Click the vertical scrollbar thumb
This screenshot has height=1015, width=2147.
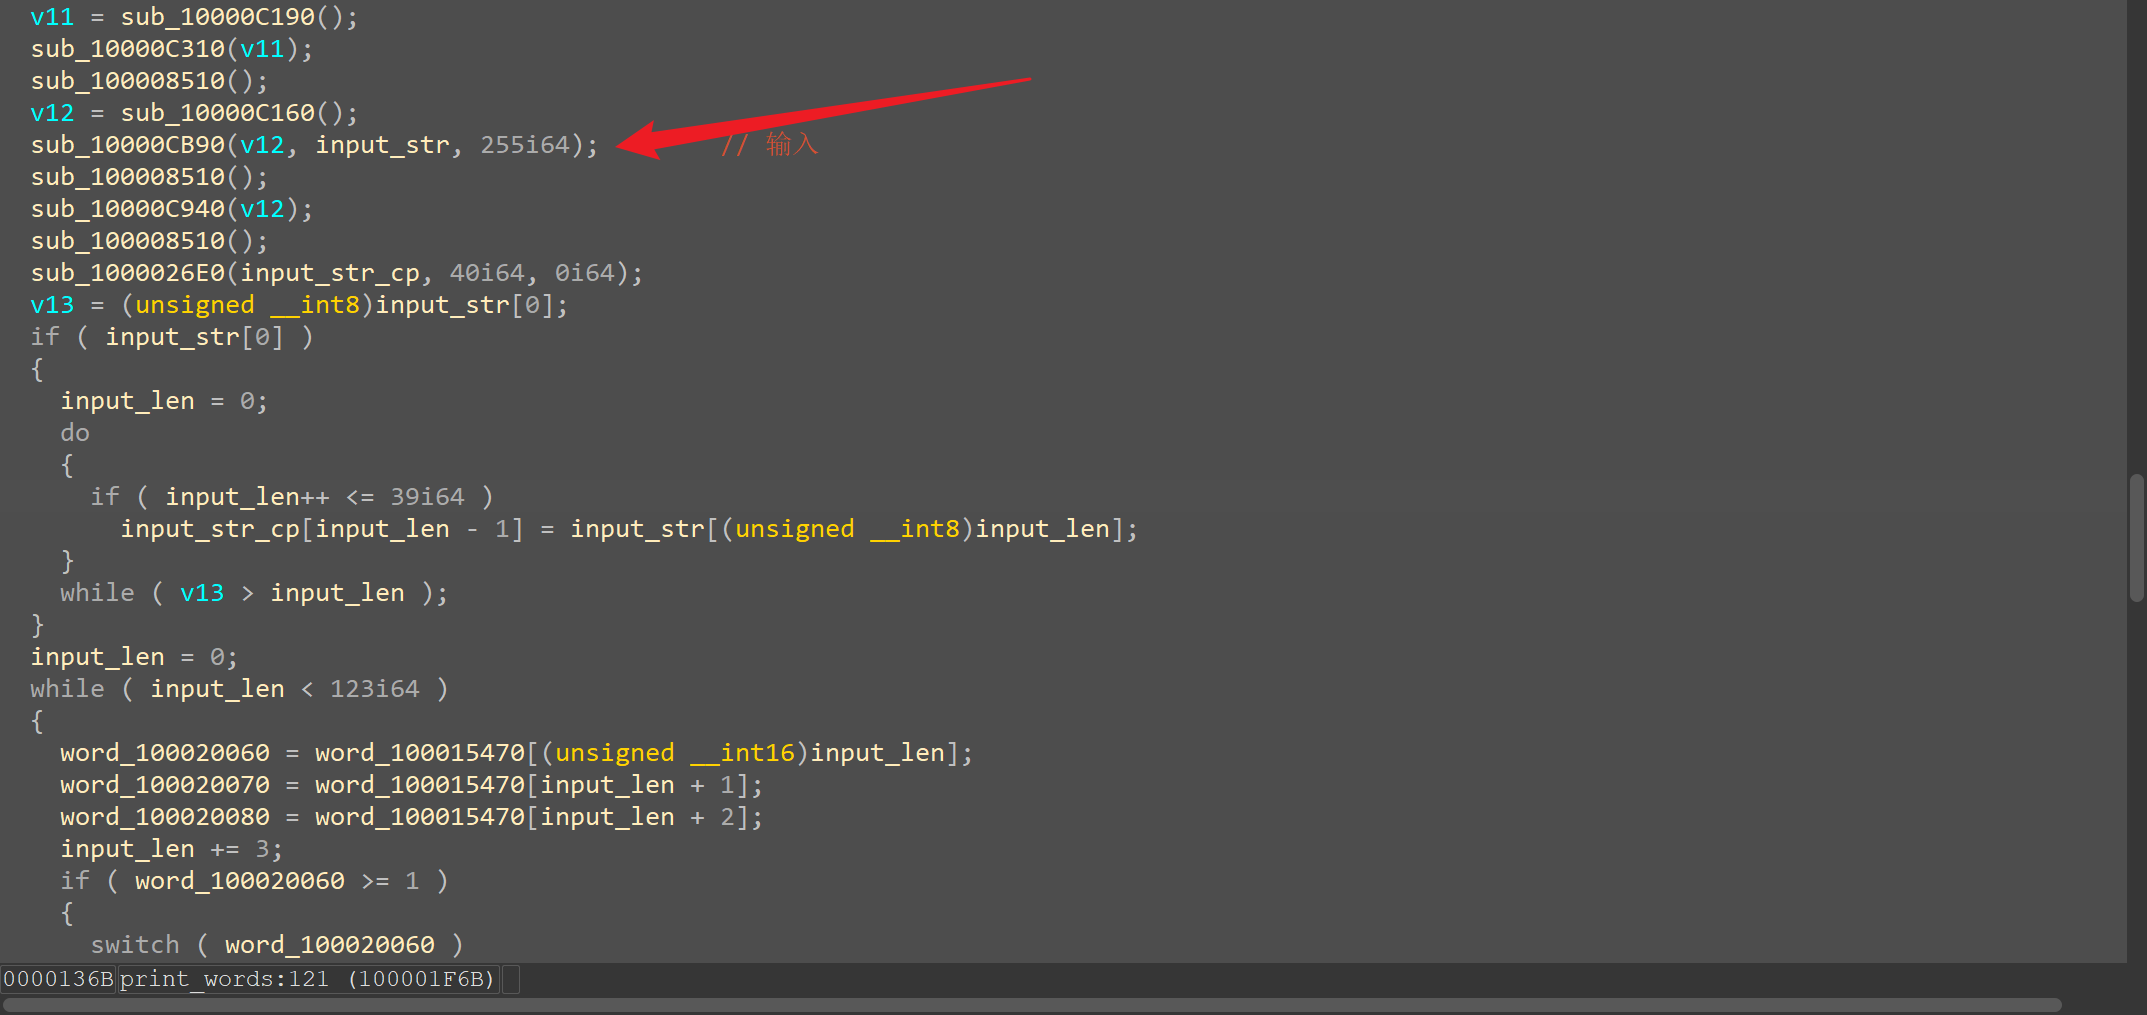click(x=2136, y=538)
